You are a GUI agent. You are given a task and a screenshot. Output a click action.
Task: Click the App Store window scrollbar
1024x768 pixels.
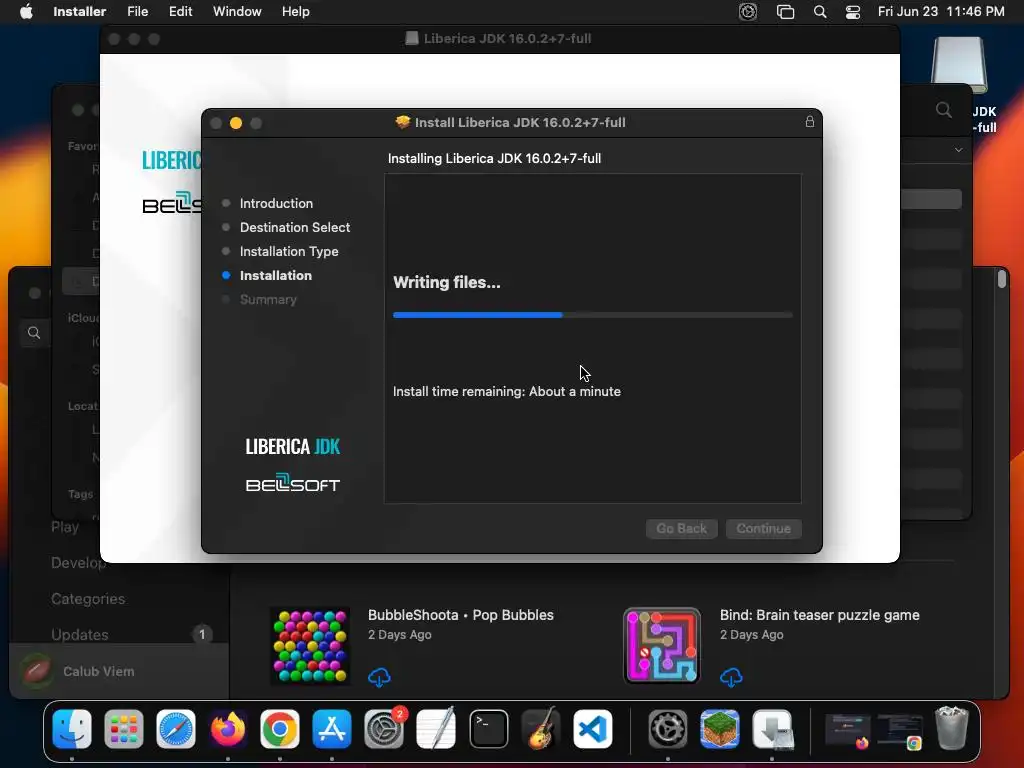[1001, 280]
